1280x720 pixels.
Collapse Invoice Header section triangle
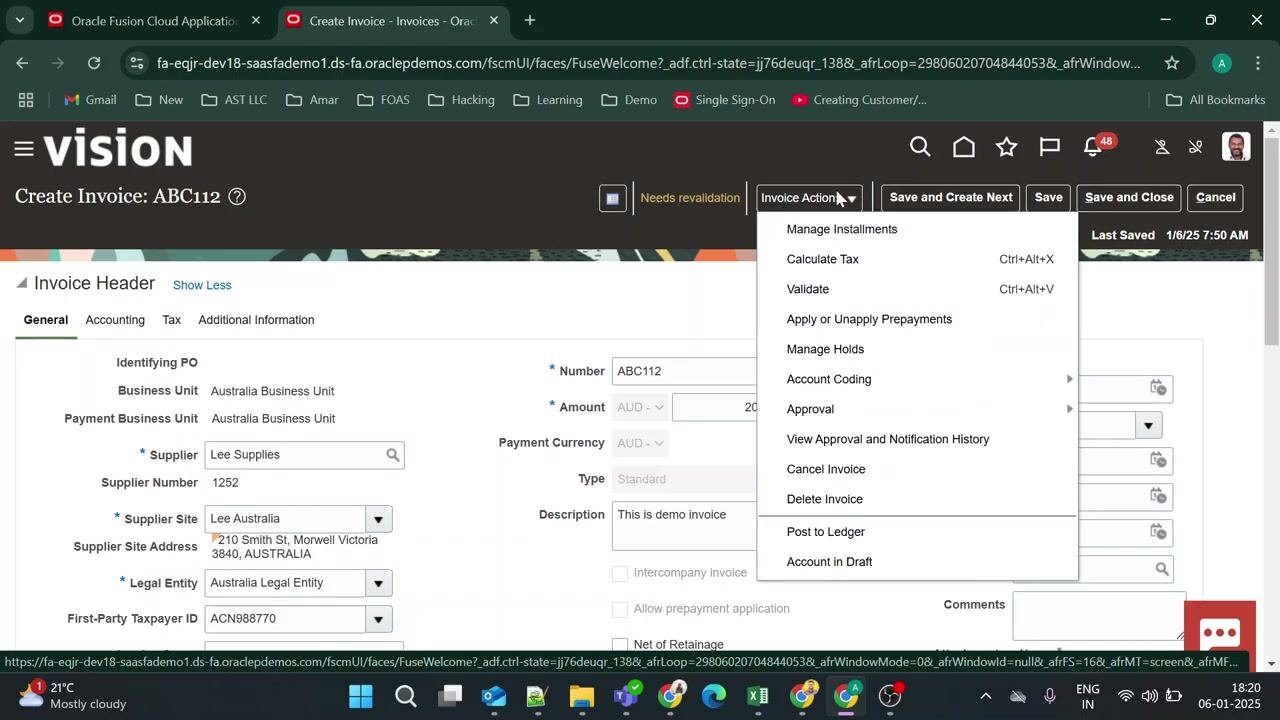pos(22,284)
